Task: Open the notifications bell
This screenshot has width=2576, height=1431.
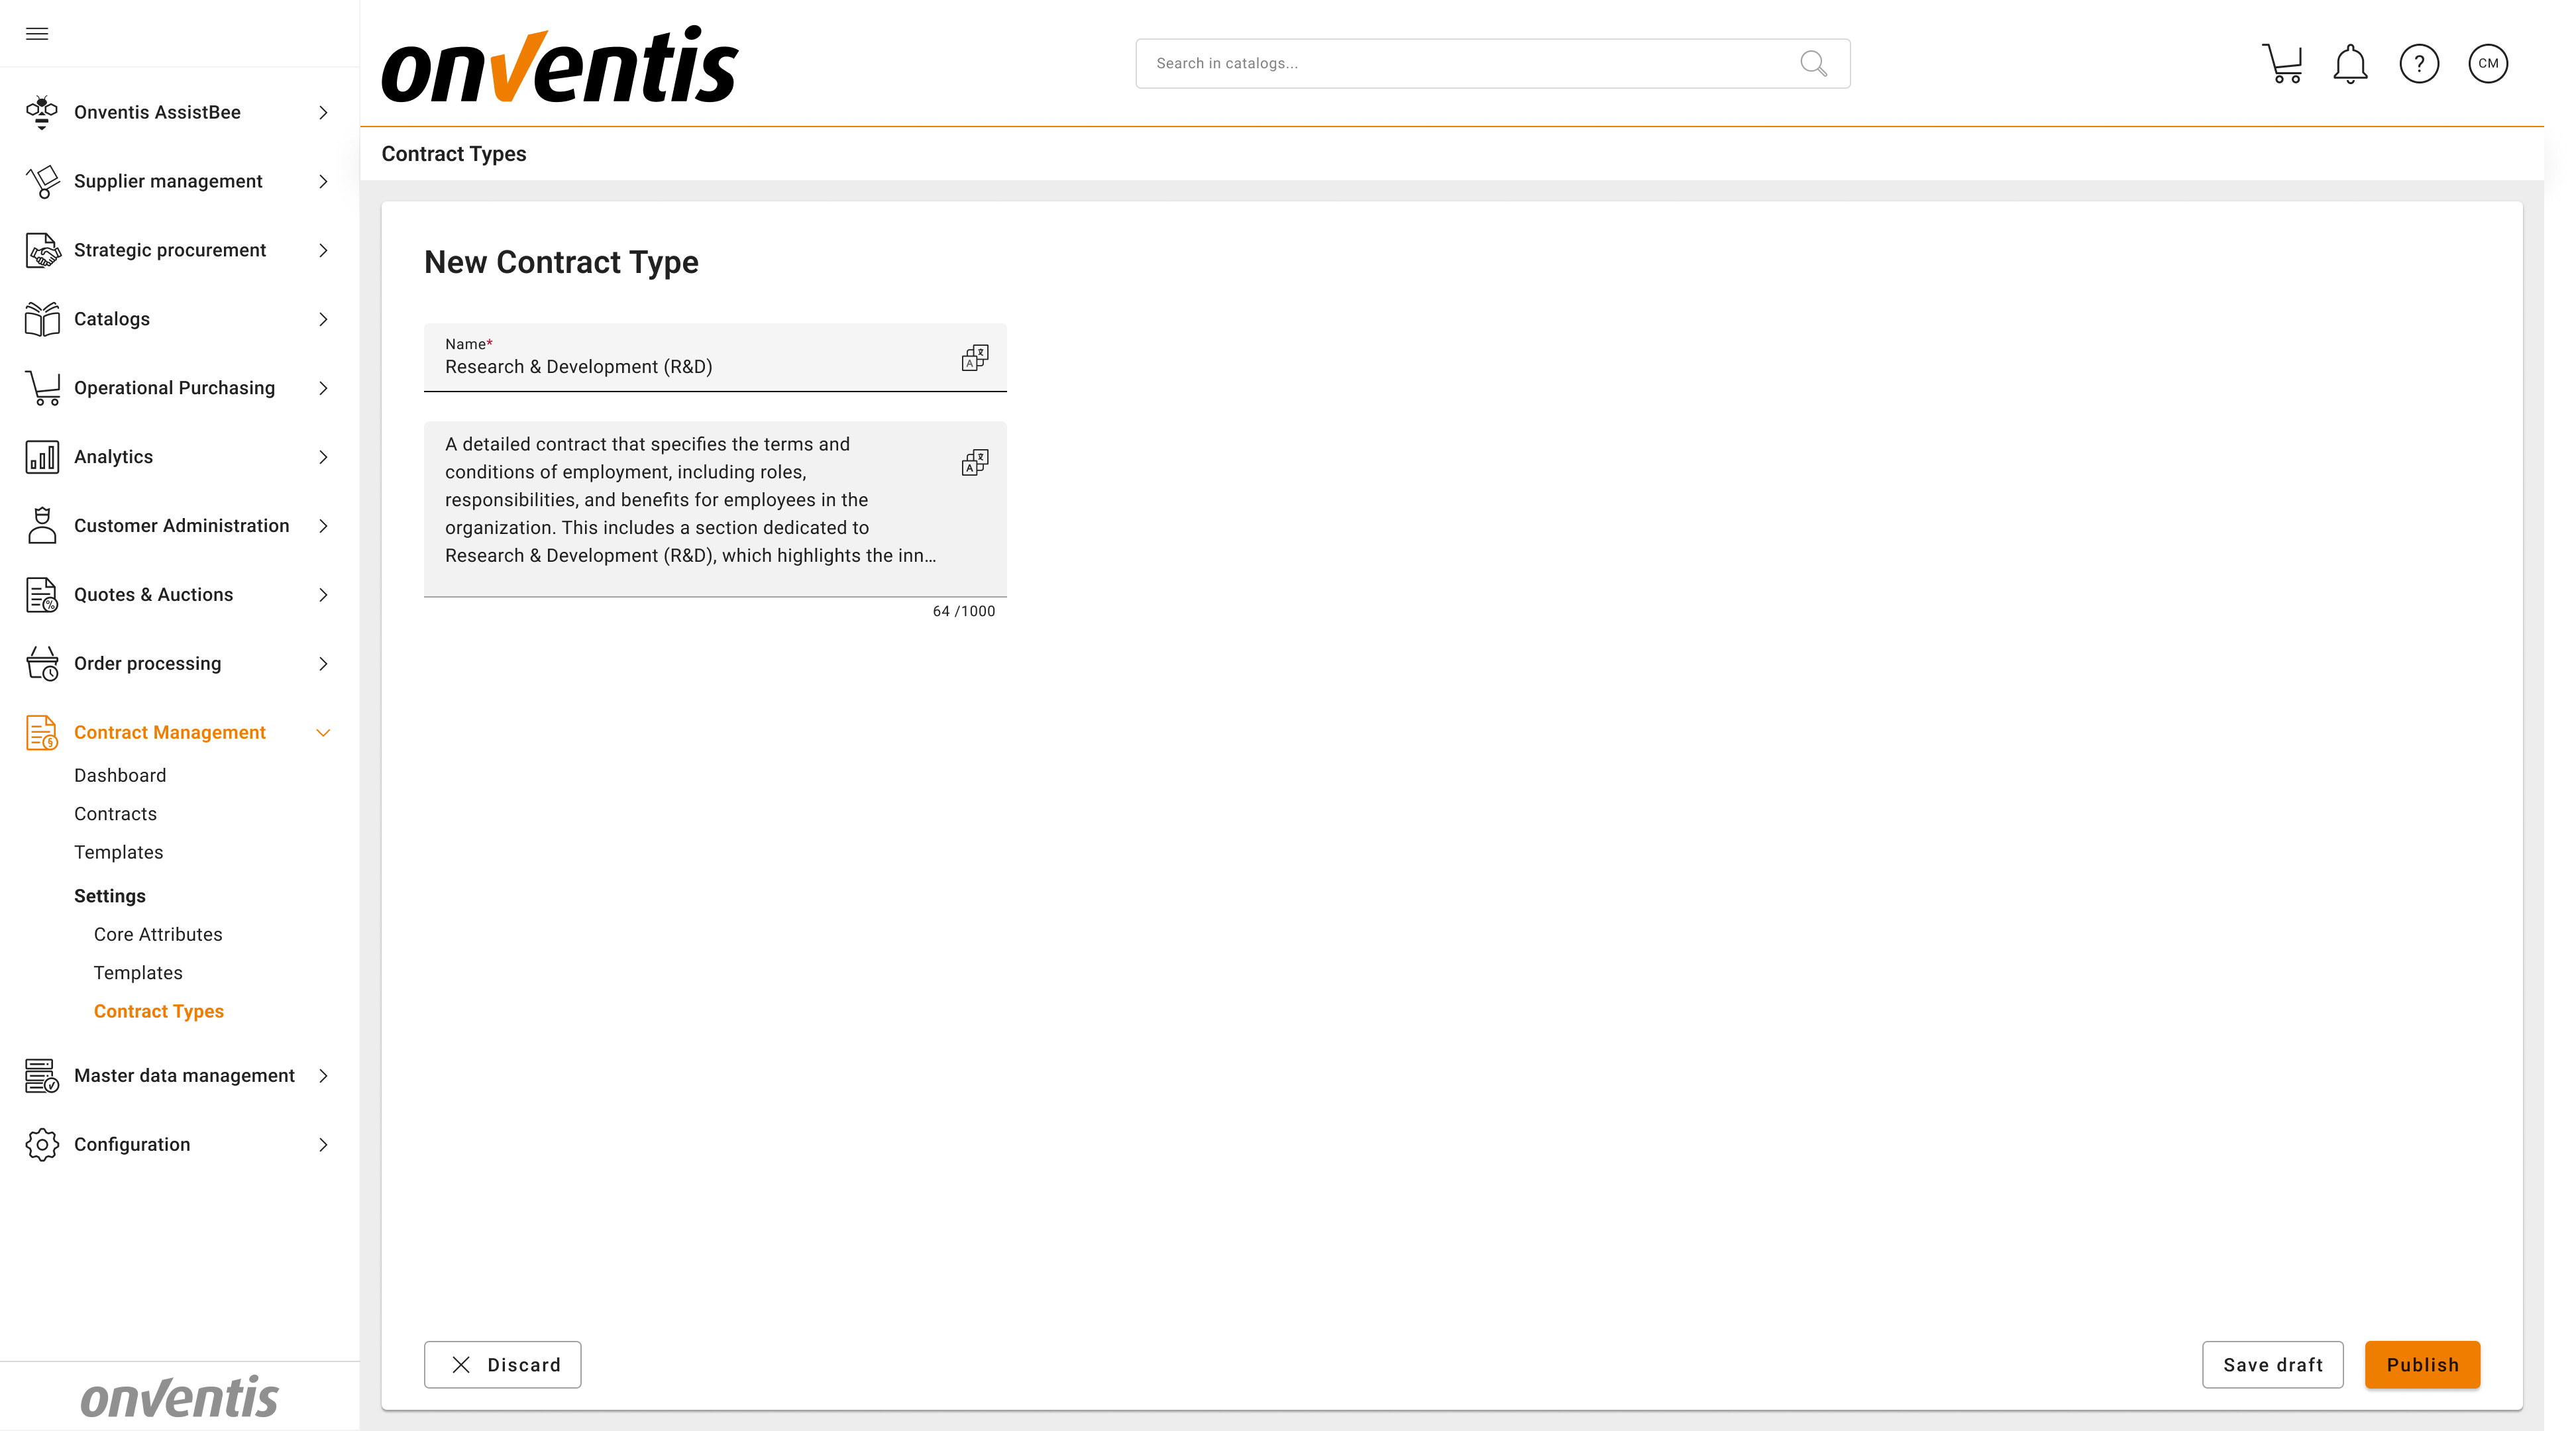Action: pyautogui.click(x=2350, y=64)
